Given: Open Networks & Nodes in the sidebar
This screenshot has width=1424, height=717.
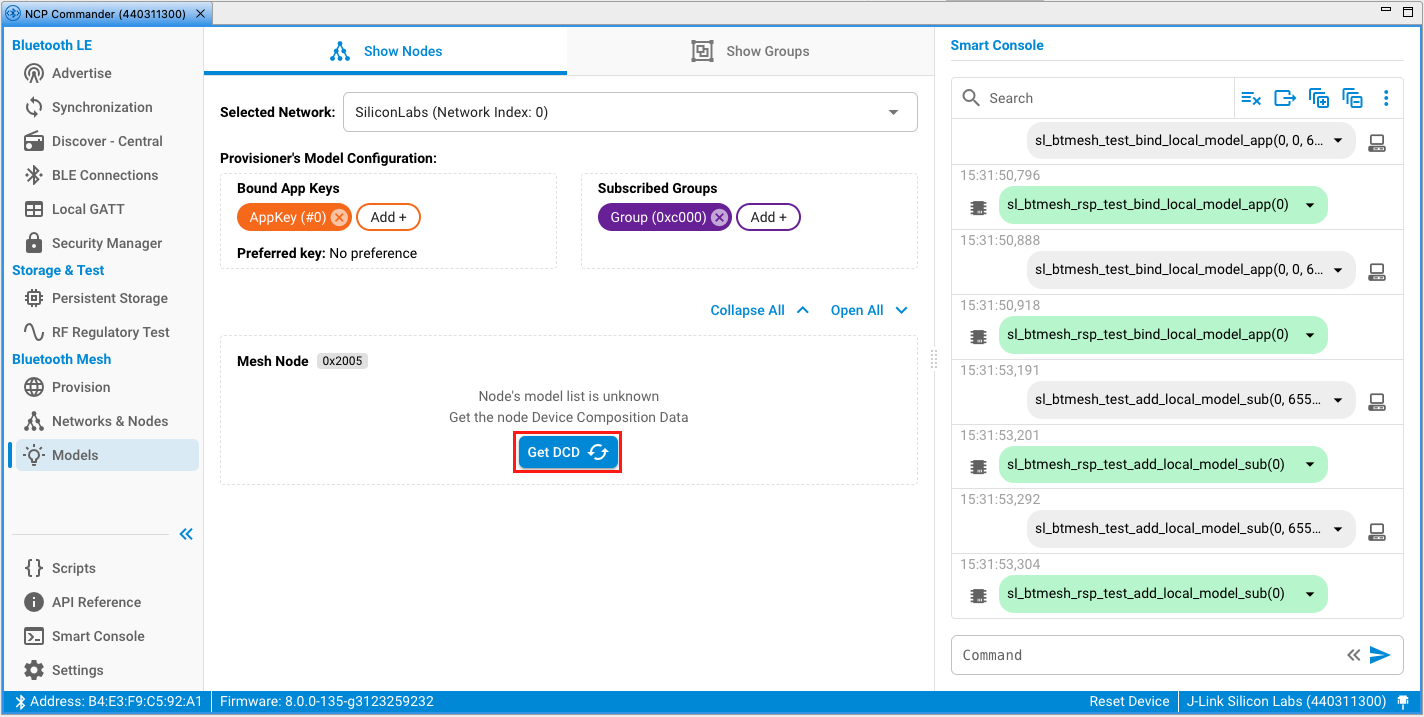Looking at the screenshot, I should point(110,421).
